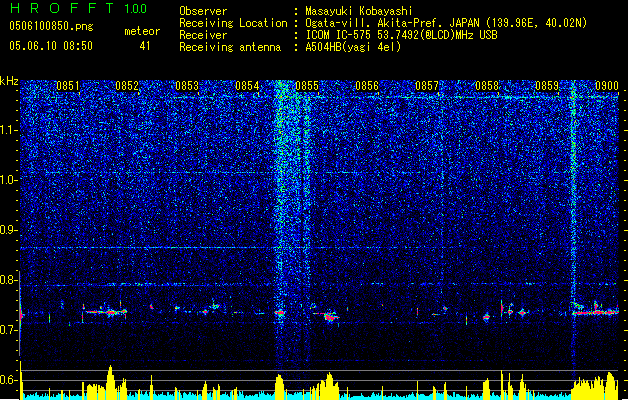The width and height of the screenshot is (629, 400).
Task: Click the meteor count 41
Action: point(145,46)
